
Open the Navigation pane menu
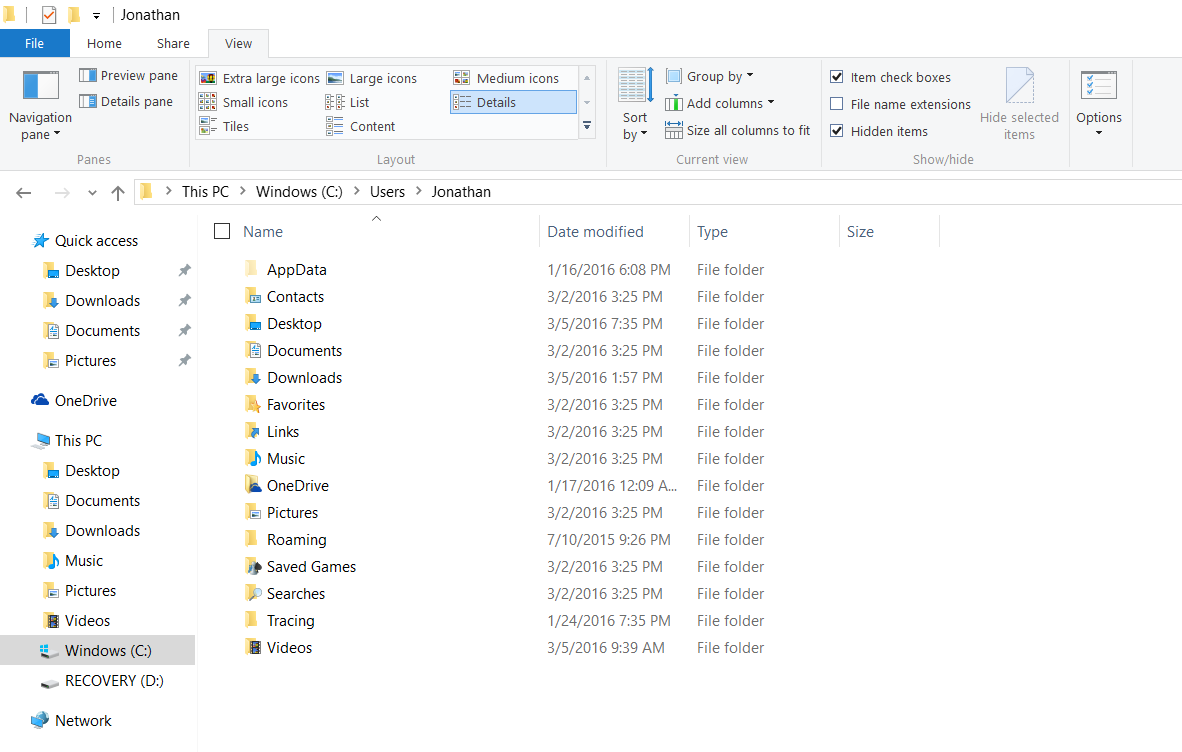(40, 105)
